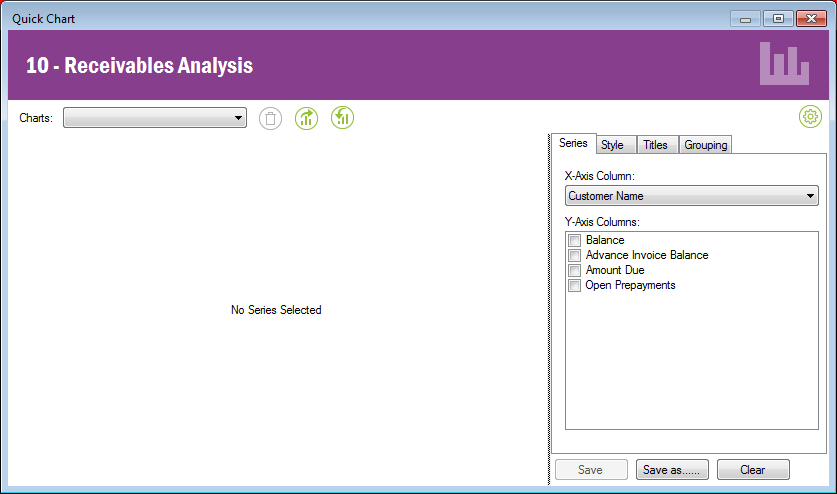837x494 pixels.
Task: Click the delete chart trash icon
Action: pyautogui.click(x=271, y=118)
